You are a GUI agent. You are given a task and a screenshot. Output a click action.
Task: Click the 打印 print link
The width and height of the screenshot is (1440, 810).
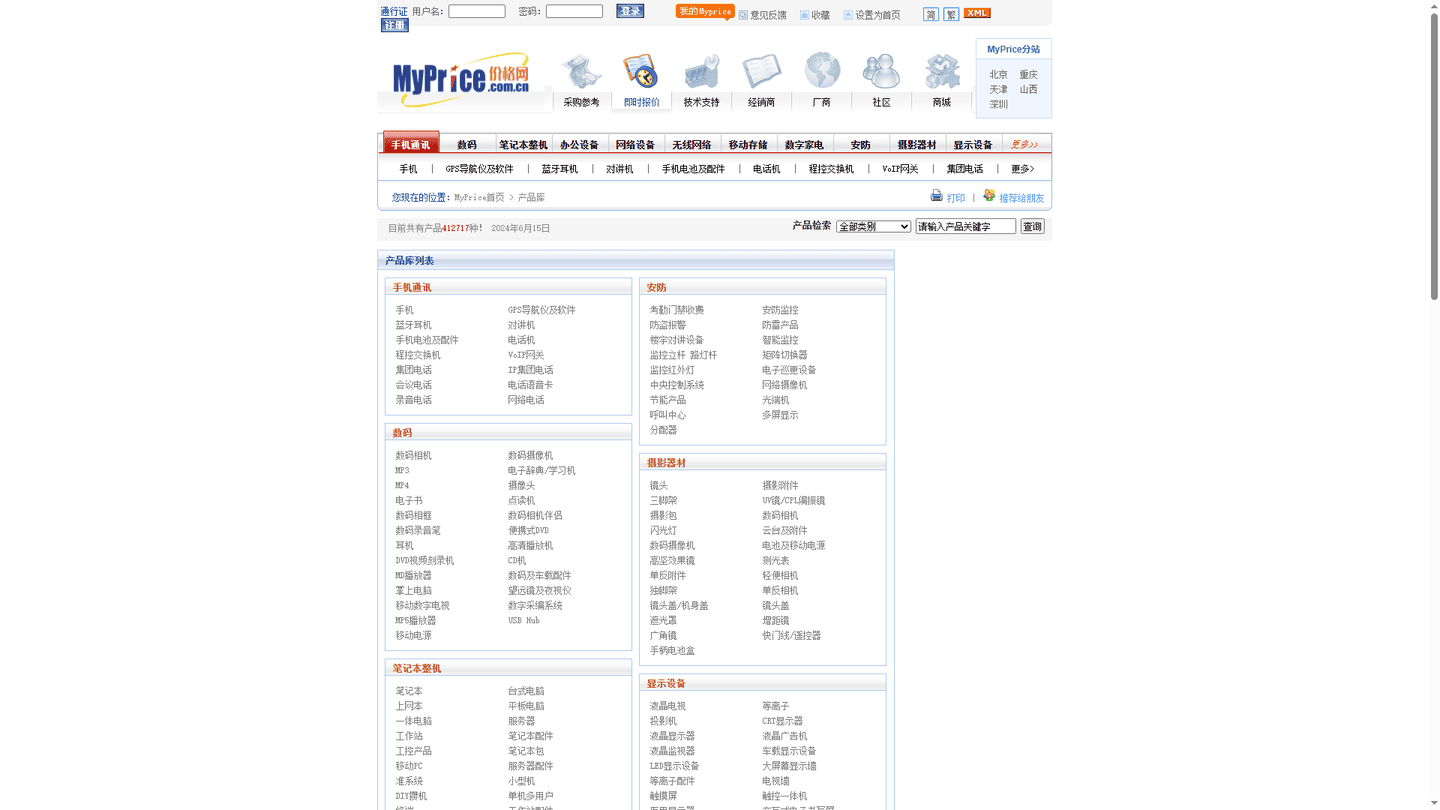point(956,198)
